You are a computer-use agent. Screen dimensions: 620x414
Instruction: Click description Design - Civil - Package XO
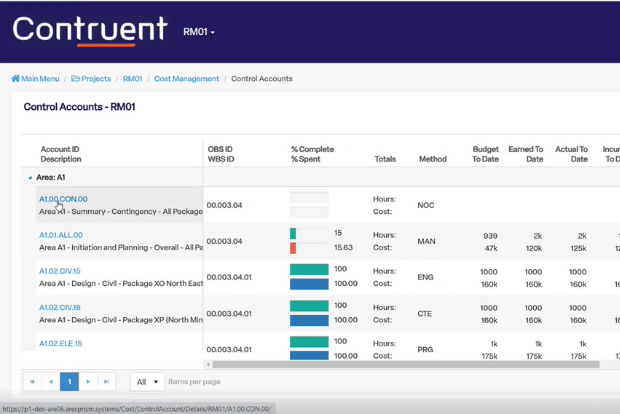(121, 284)
